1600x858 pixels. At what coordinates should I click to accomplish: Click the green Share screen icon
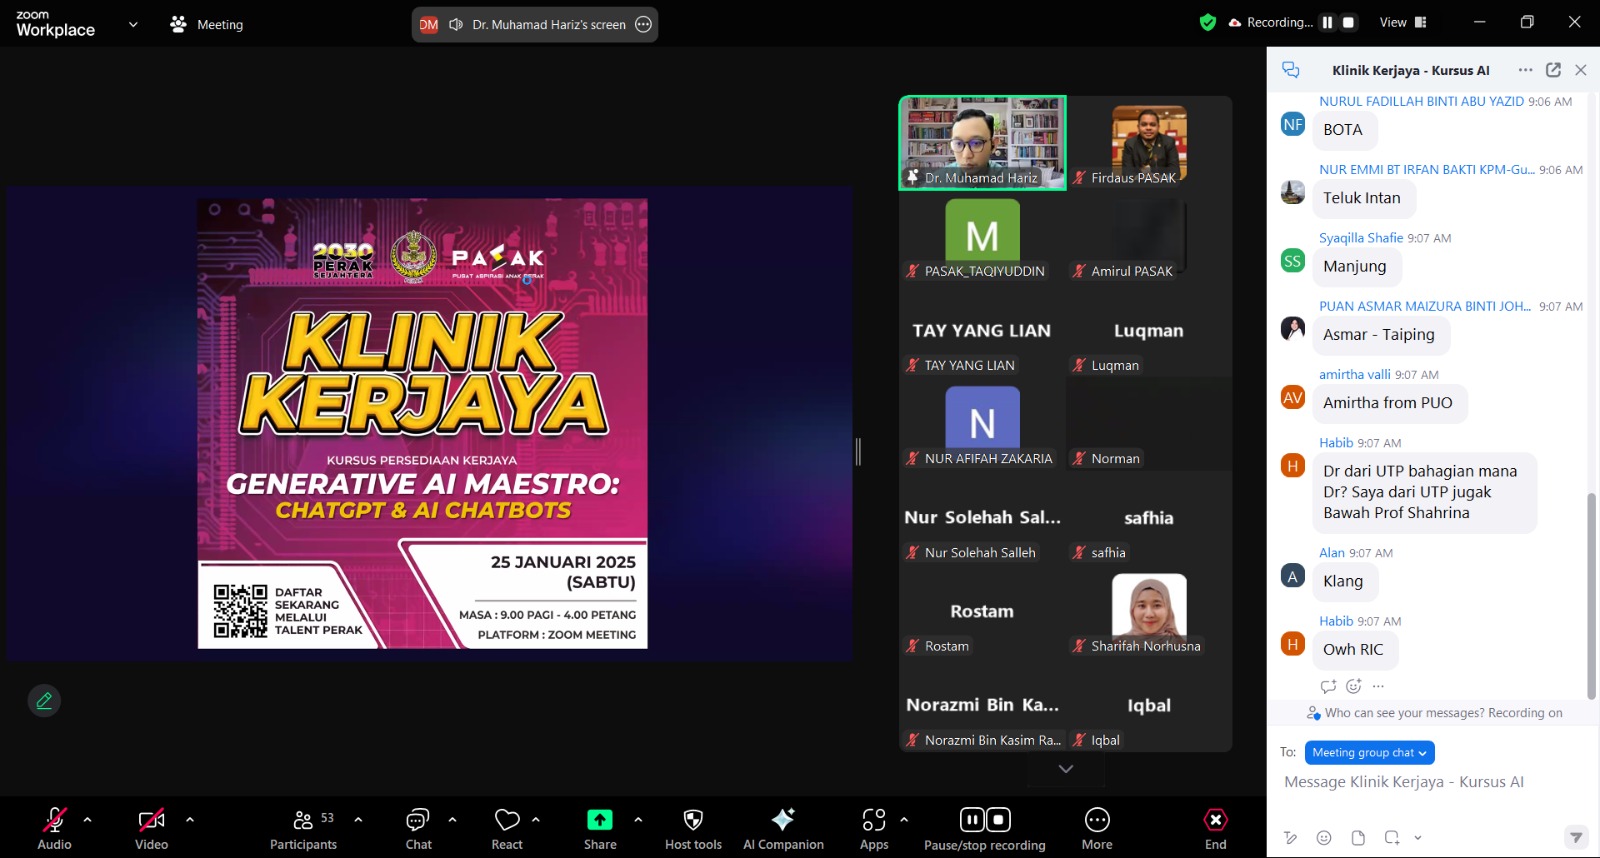[x=599, y=820]
